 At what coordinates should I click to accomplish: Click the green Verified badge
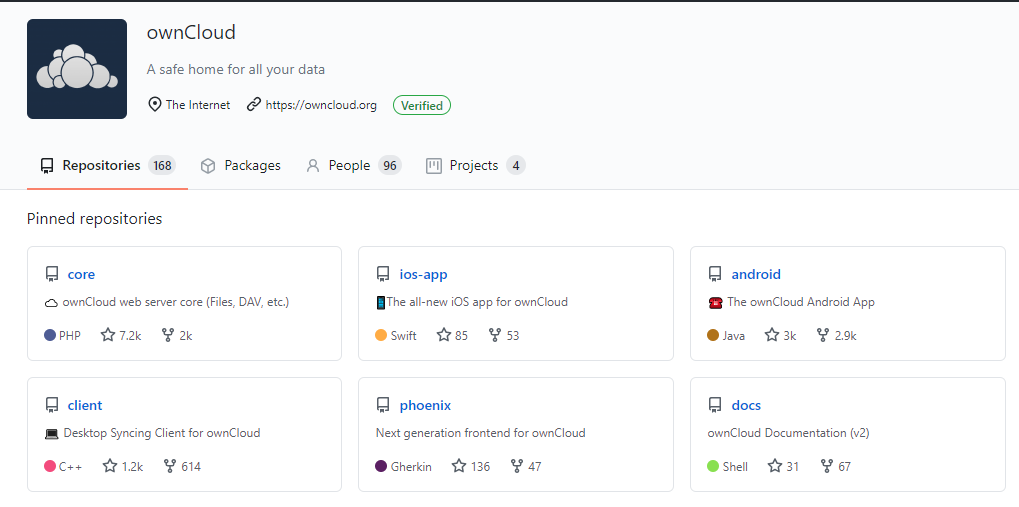click(x=422, y=105)
